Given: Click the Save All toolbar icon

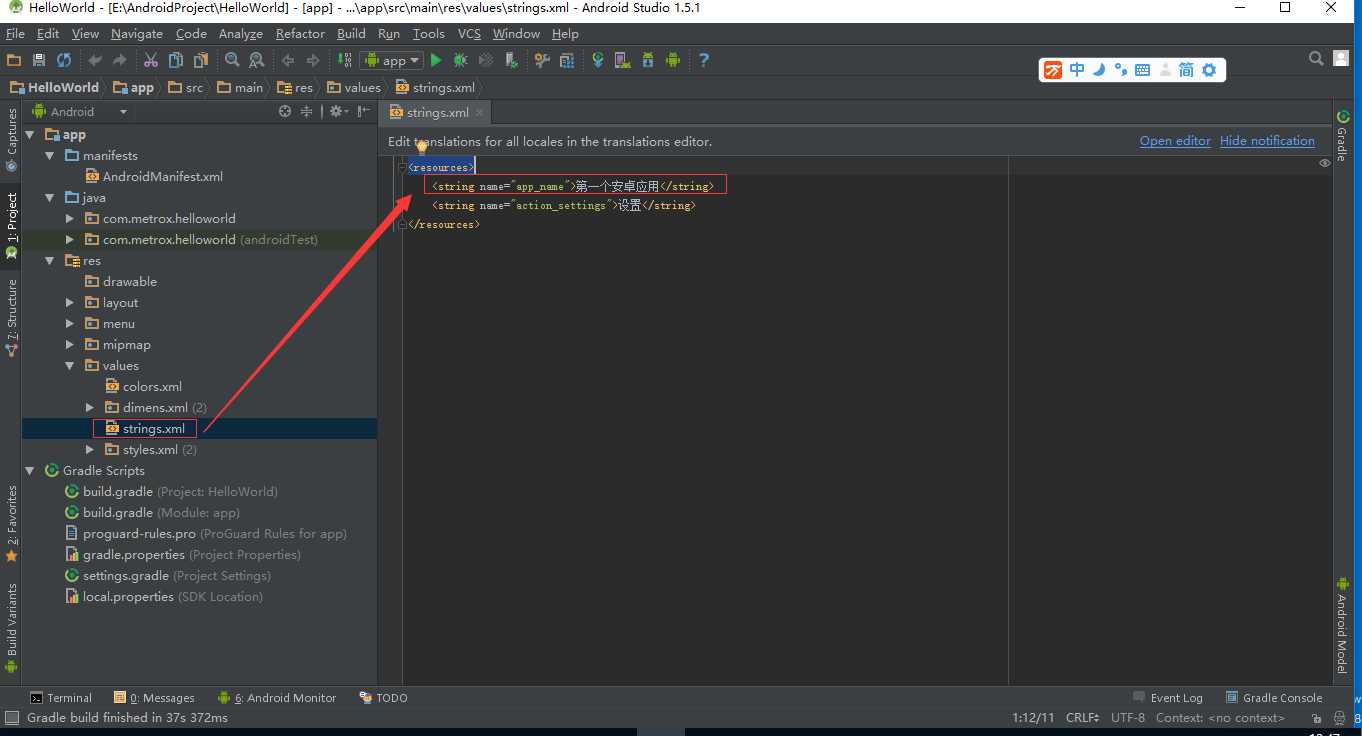Looking at the screenshot, I should [39, 60].
